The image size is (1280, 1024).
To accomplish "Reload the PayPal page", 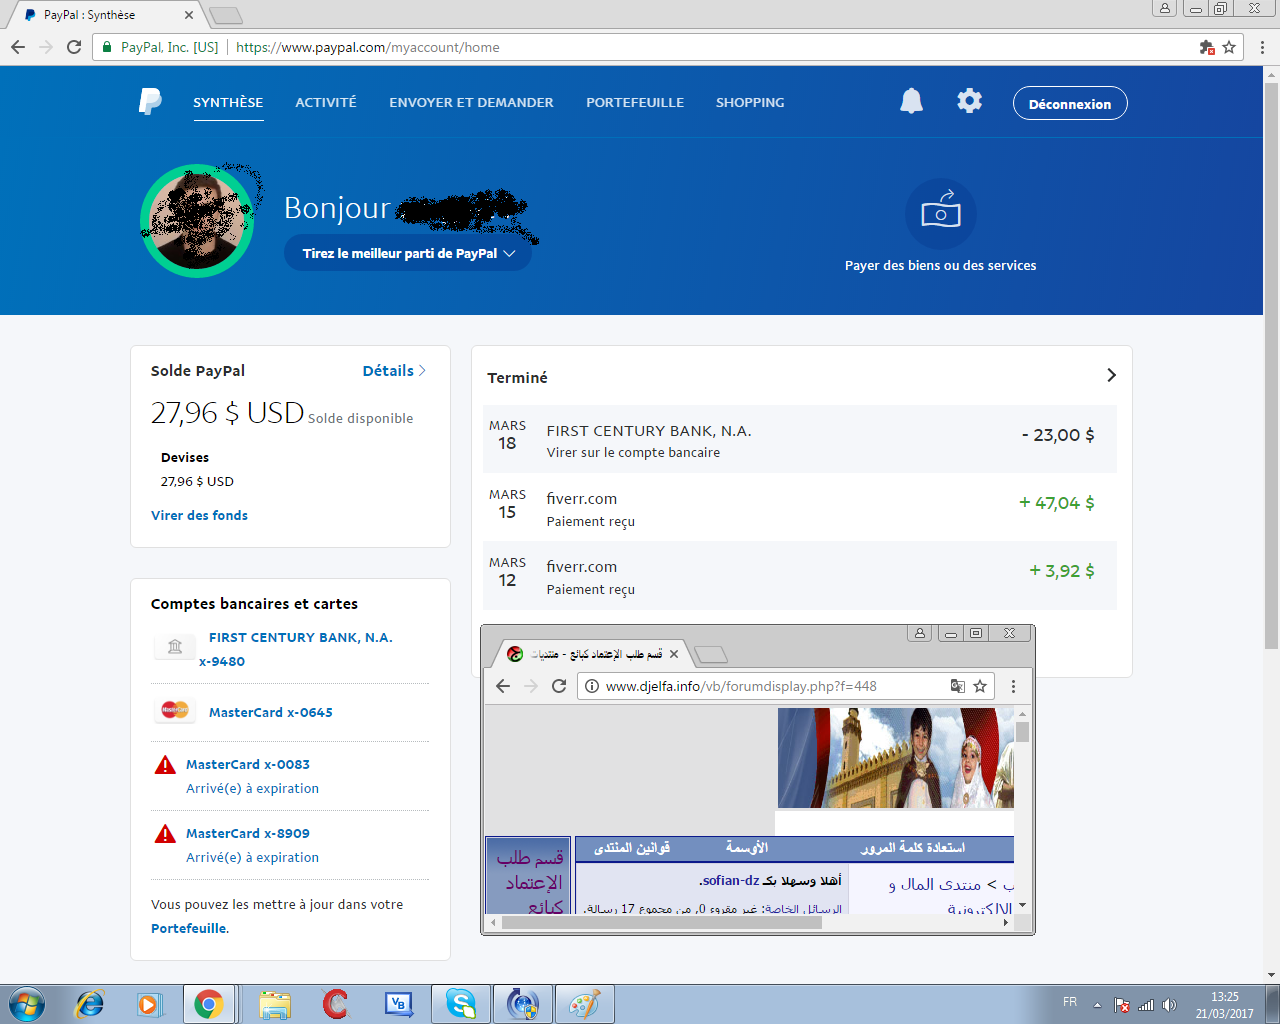I will pos(74,47).
